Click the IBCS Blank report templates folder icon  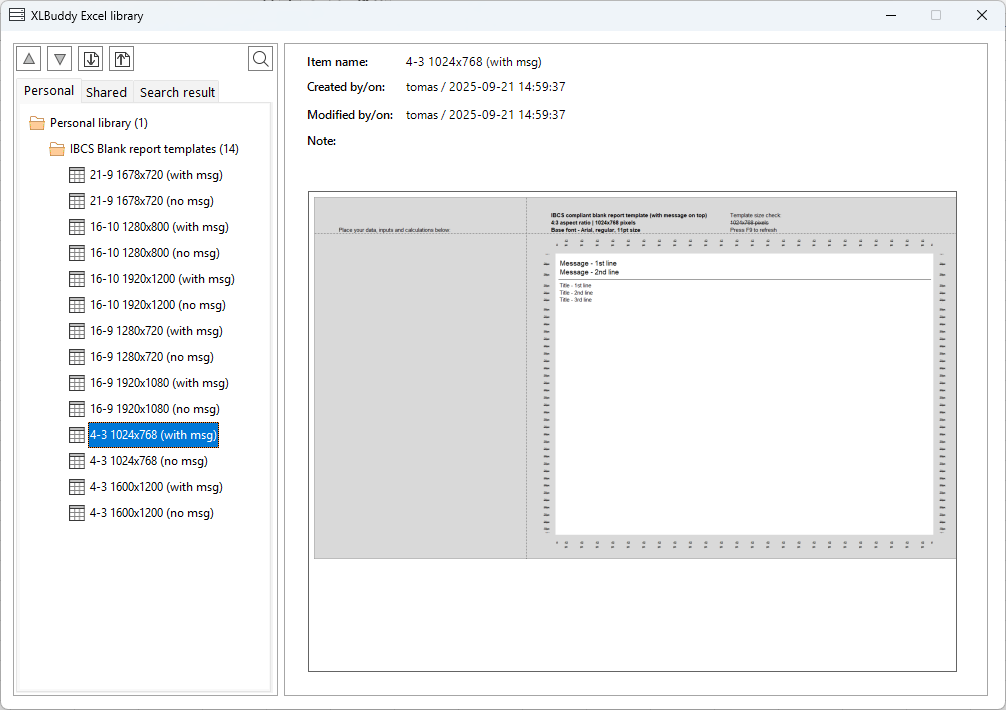point(57,149)
